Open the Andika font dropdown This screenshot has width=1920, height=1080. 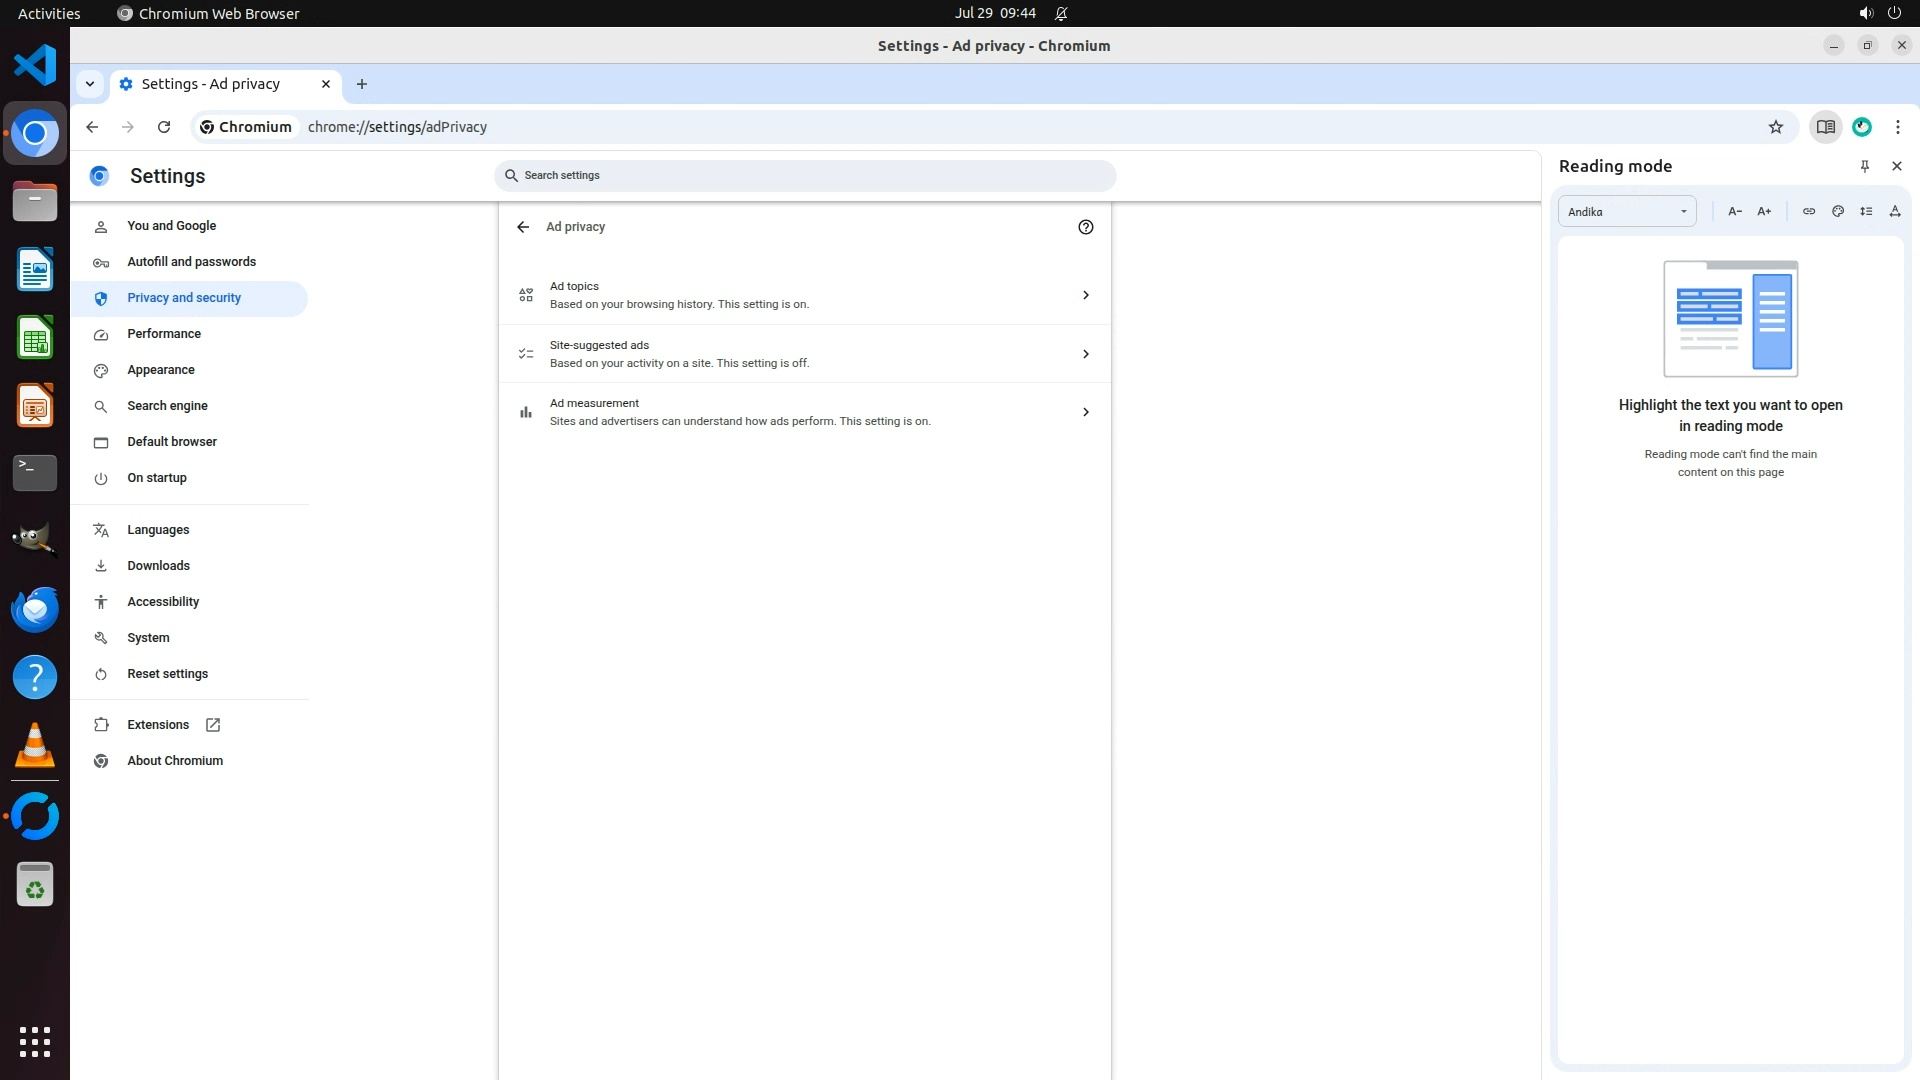pos(1627,211)
